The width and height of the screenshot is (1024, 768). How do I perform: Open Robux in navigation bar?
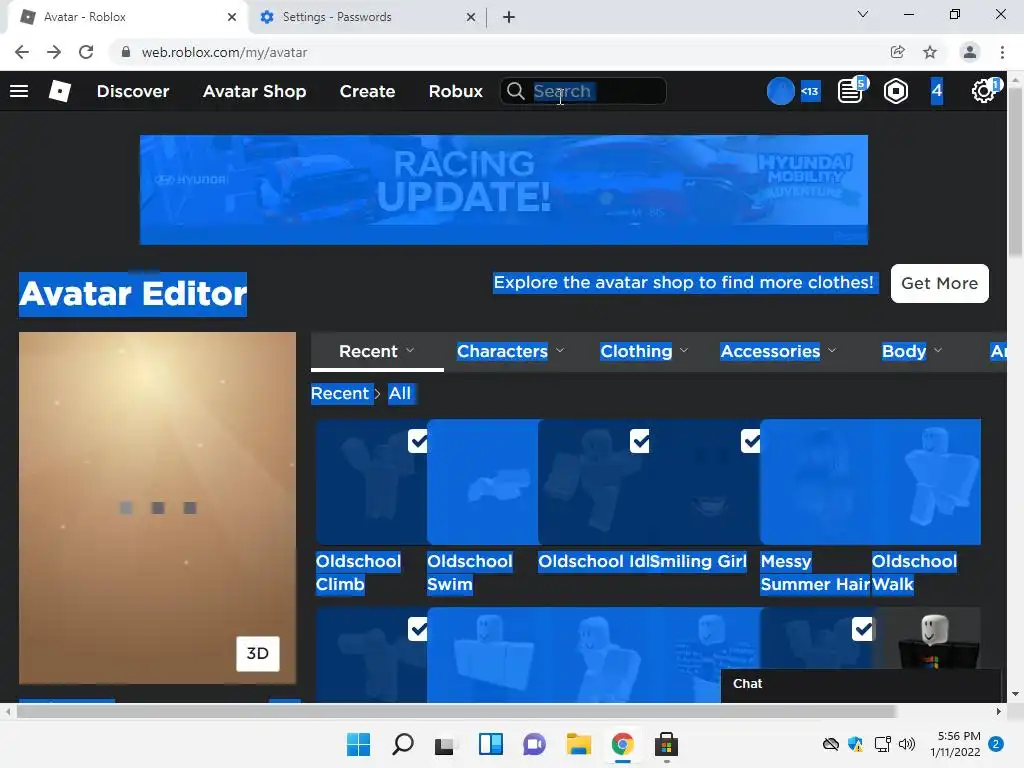coord(455,91)
